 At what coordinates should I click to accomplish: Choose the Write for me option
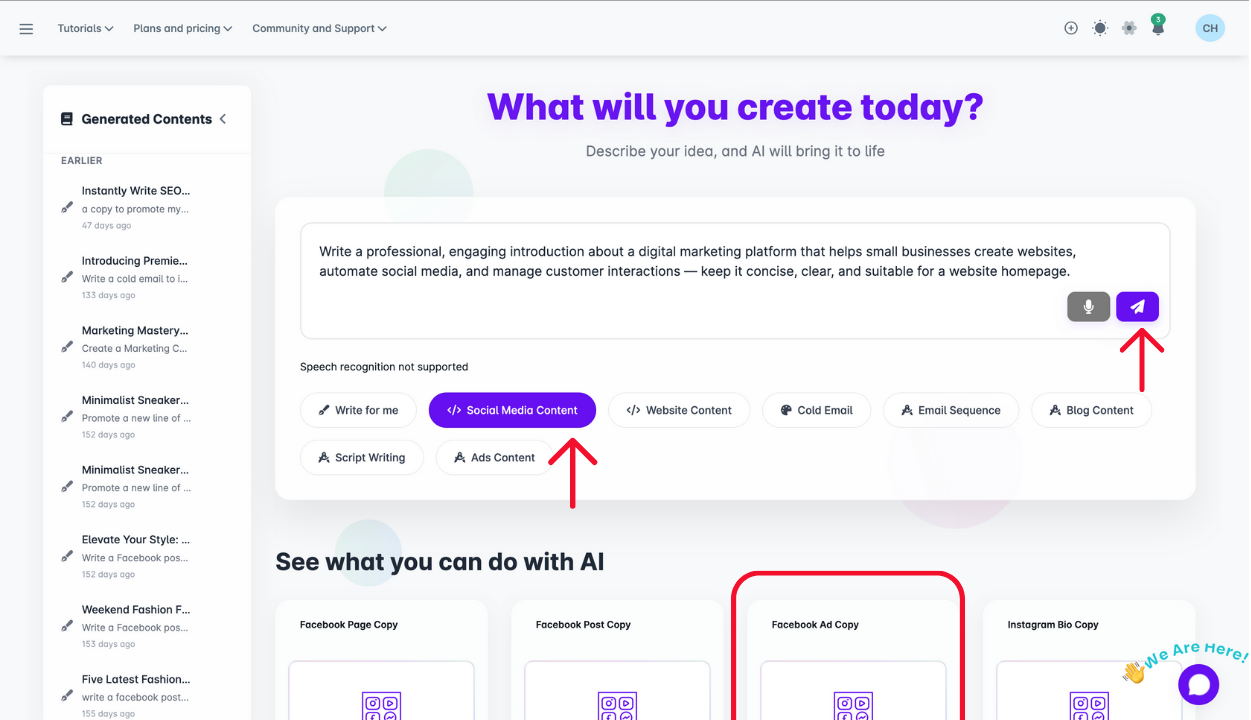pos(358,410)
